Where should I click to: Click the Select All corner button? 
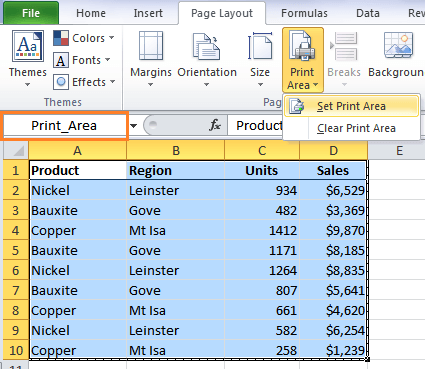[16, 151]
